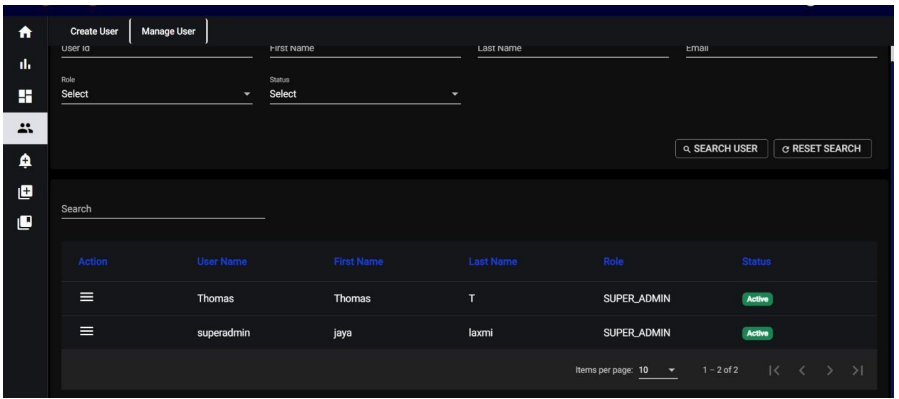Click the RESET SEARCH button
Viewport: 899px width, 399px height.
point(822,148)
